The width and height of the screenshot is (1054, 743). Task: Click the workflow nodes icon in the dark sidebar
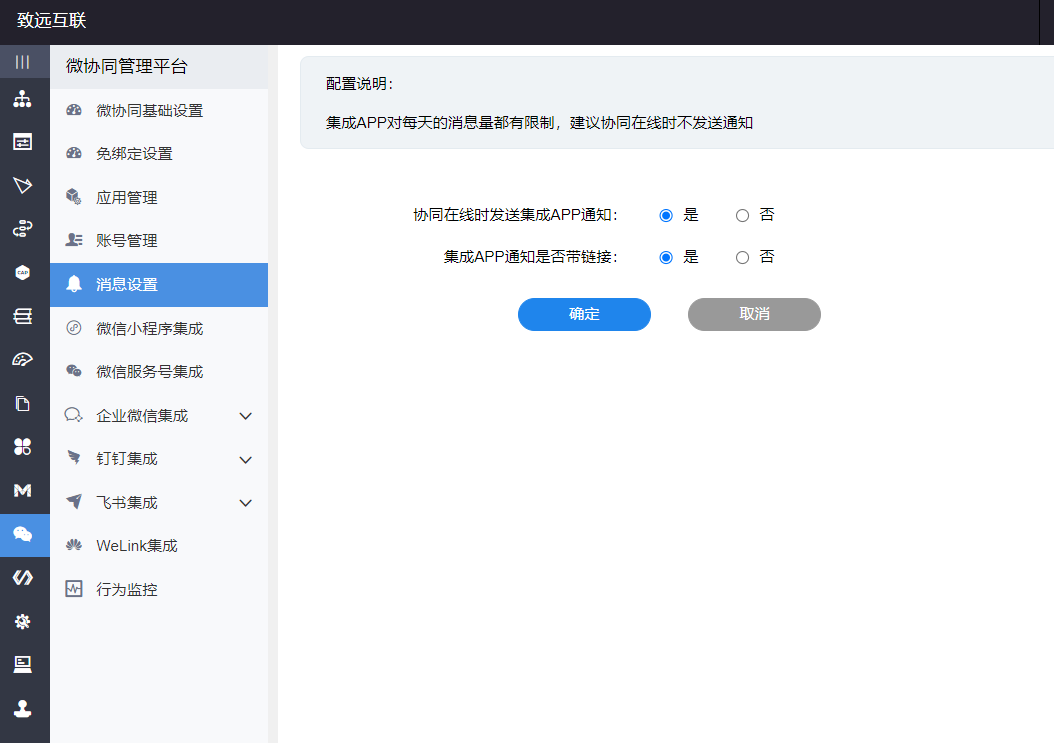23,229
